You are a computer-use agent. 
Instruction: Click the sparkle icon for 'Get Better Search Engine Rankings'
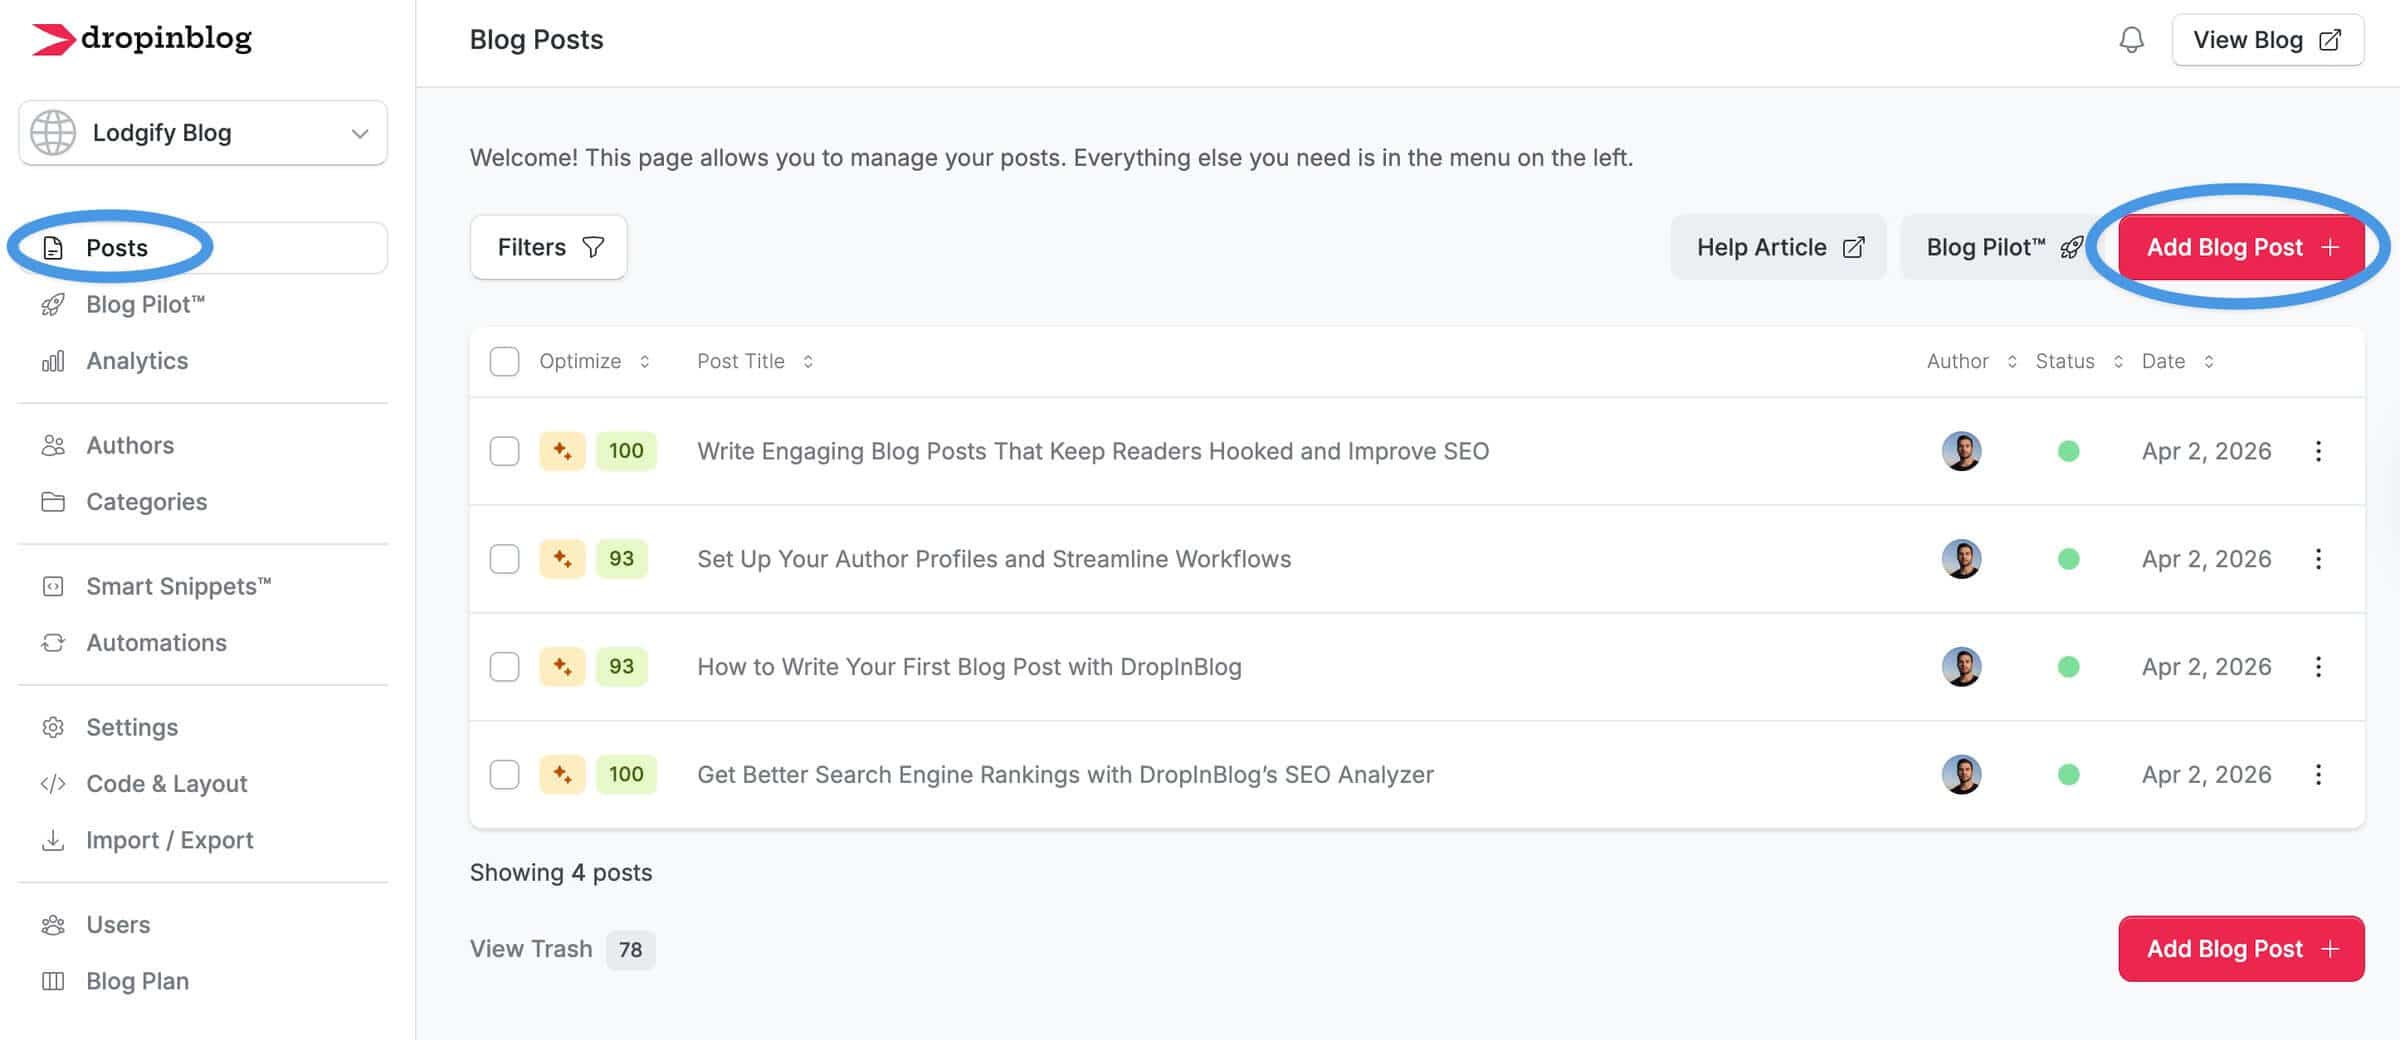pos(563,775)
